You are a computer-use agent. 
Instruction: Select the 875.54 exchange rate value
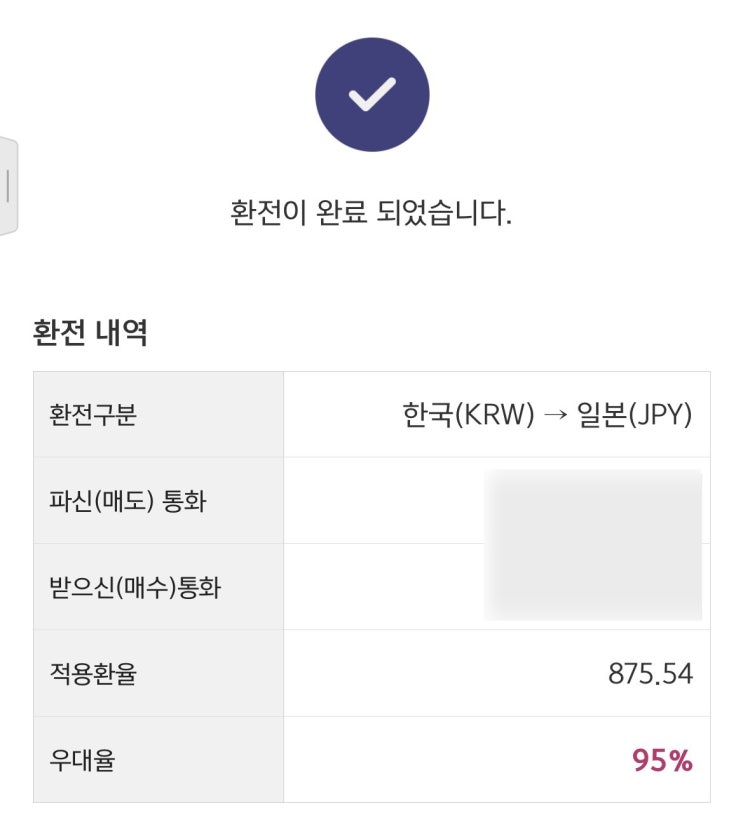[650, 674]
